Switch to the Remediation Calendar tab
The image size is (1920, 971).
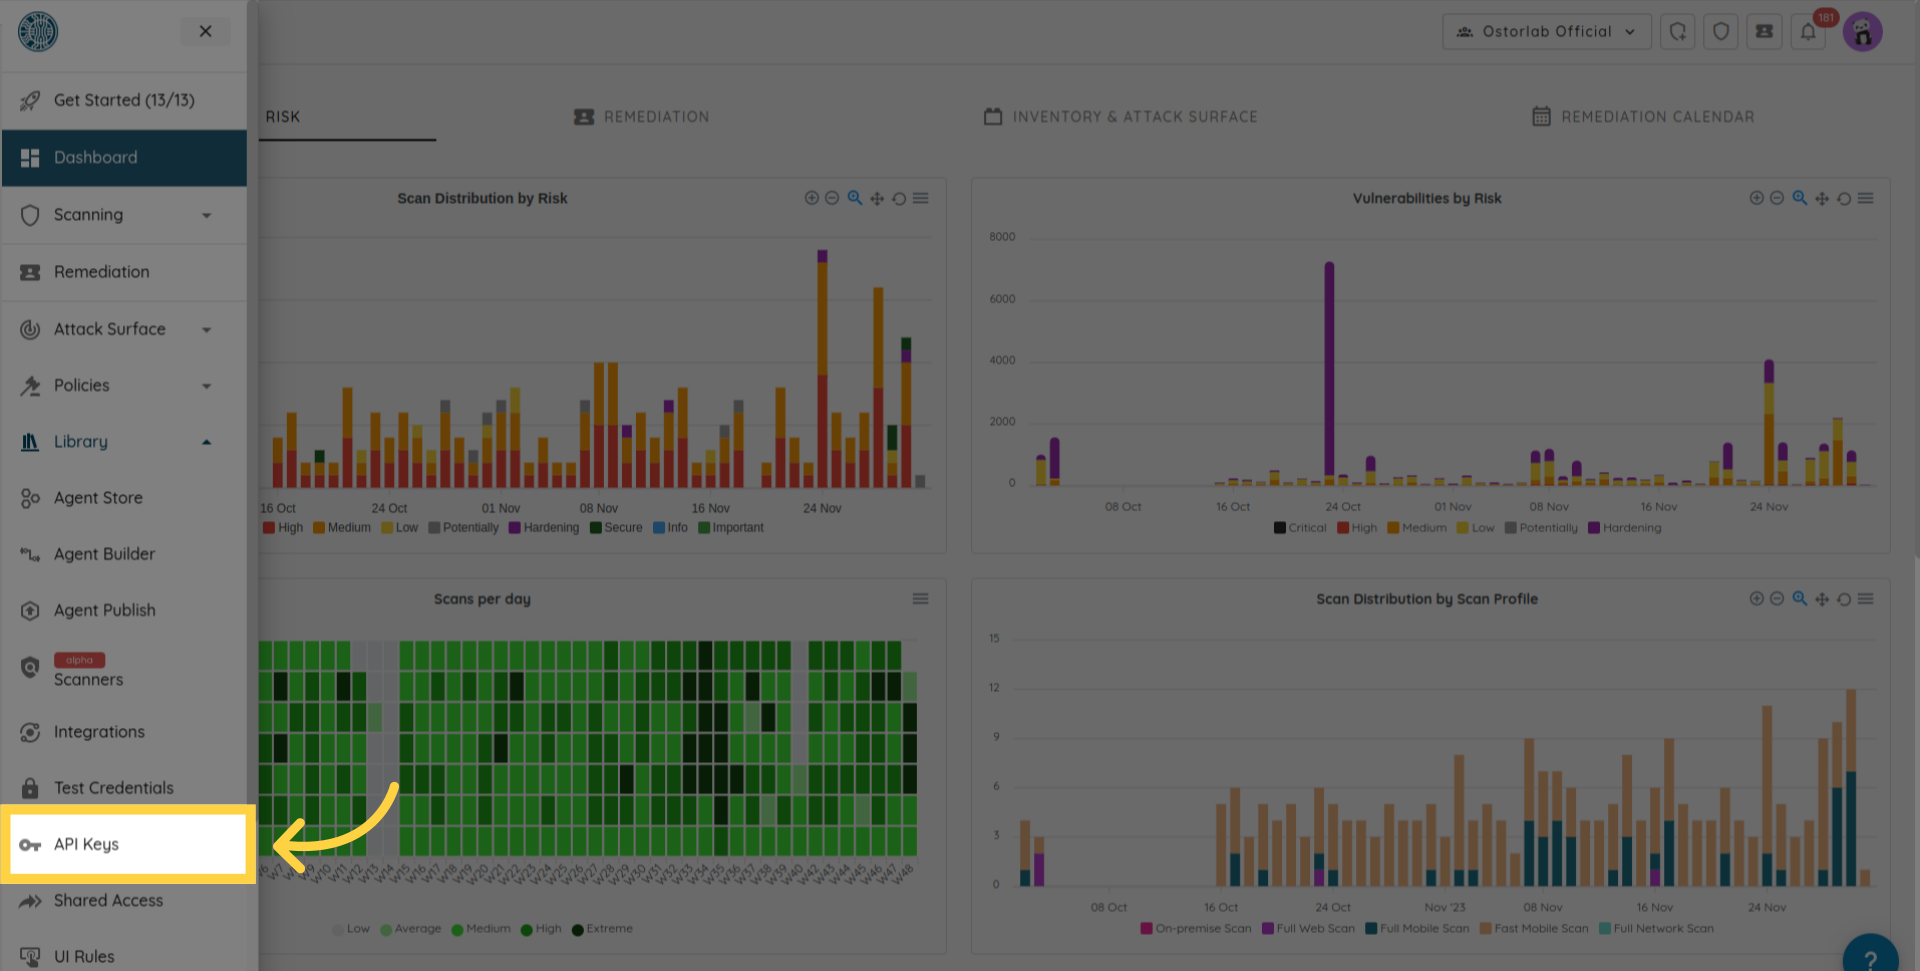point(1643,117)
